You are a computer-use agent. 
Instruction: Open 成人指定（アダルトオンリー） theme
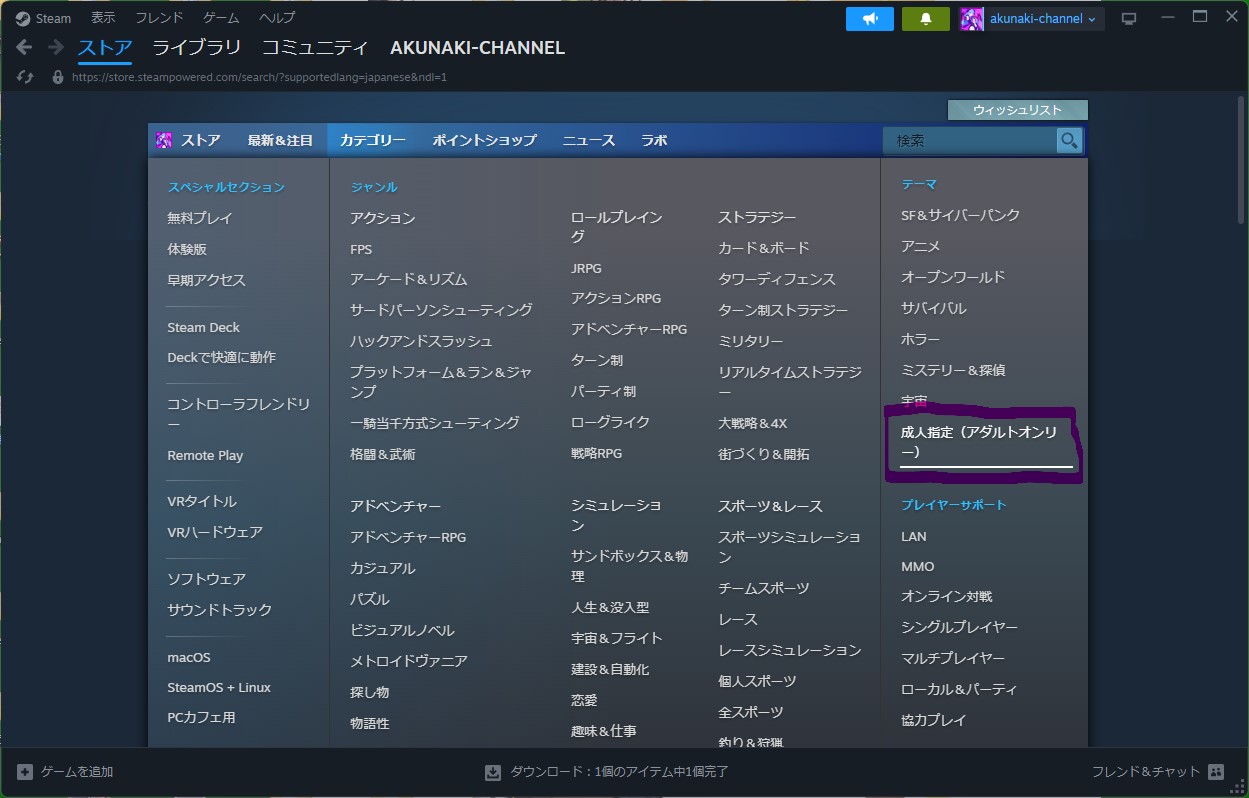click(979, 442)
